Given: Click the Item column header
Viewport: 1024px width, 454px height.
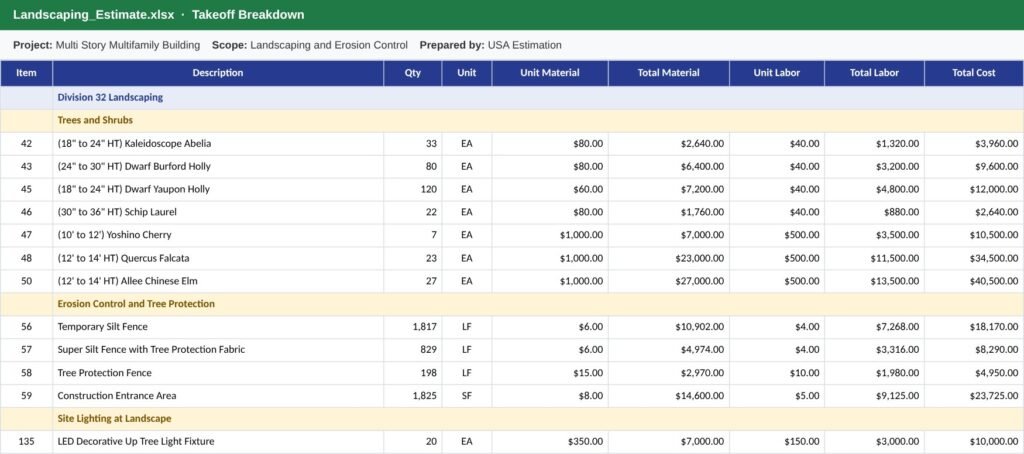Looking at the screenshot, I should click(x=26, y=73).
